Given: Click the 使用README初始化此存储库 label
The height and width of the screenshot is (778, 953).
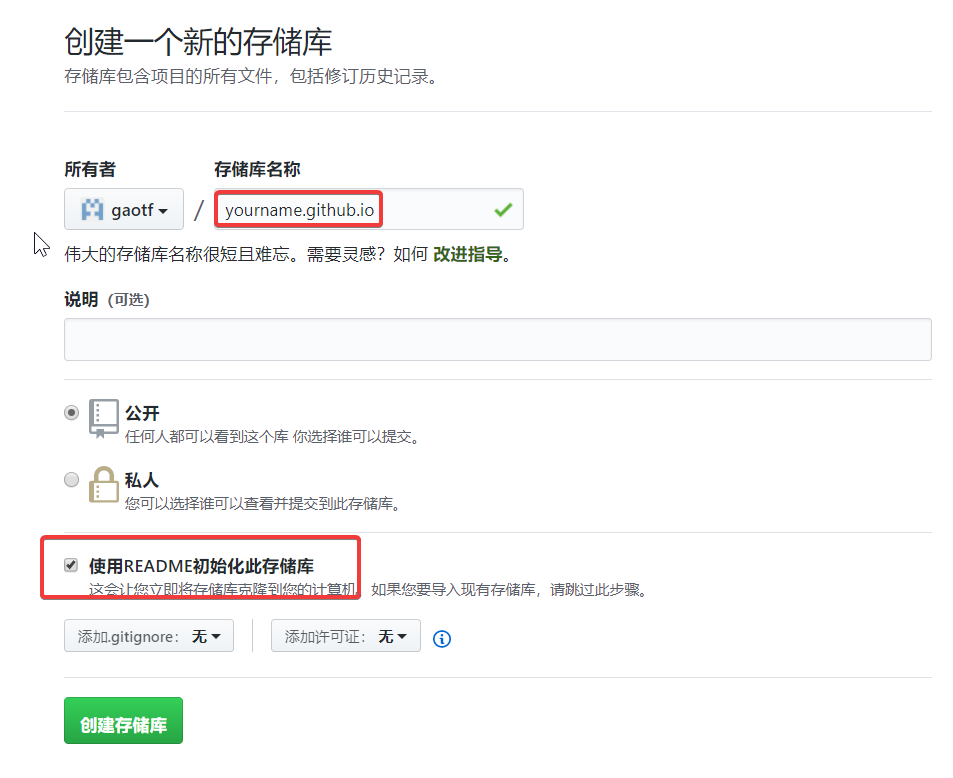Looking at the screenshot, I should click(x=201, y=566).
